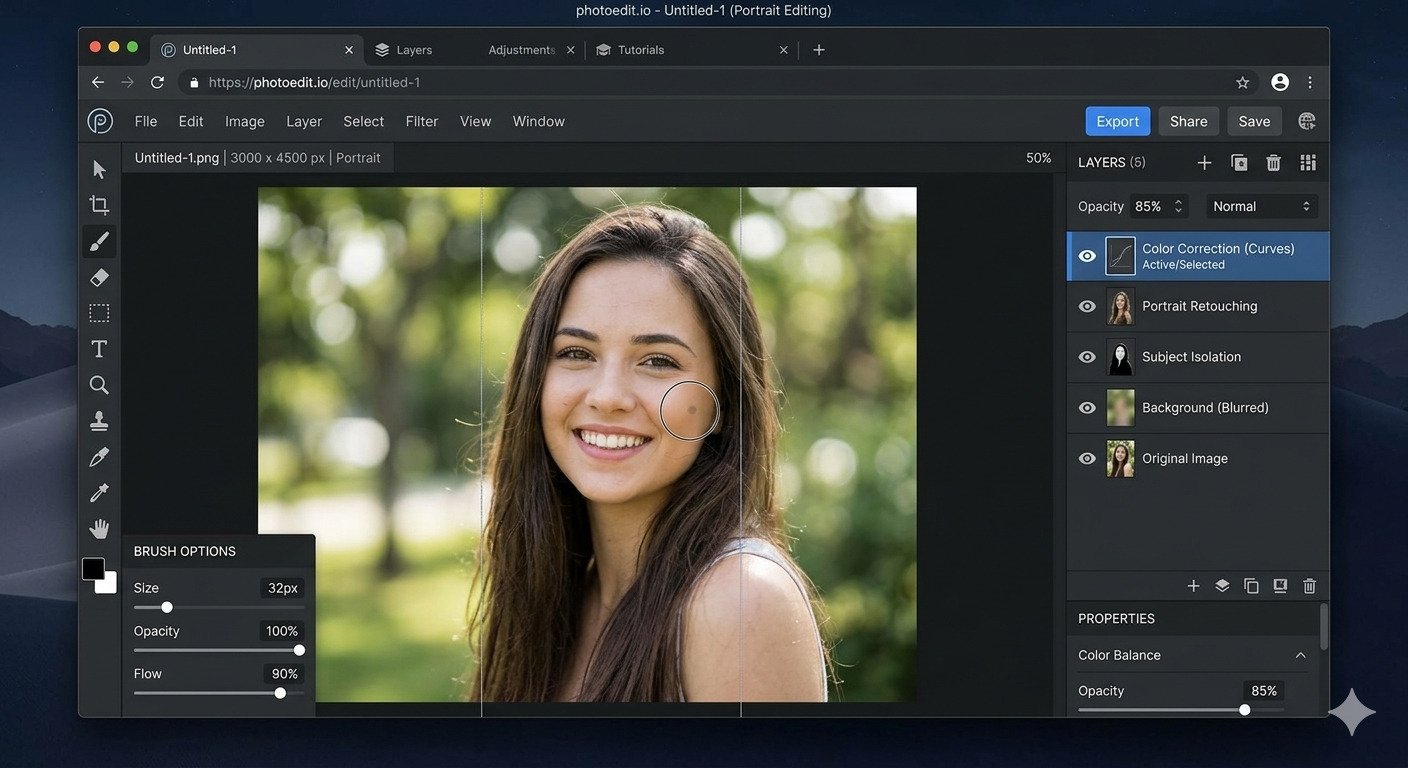1408x768 pixels.
Task: Click stacked layers icon above PROPERTIES
Action: point(1222,586)
